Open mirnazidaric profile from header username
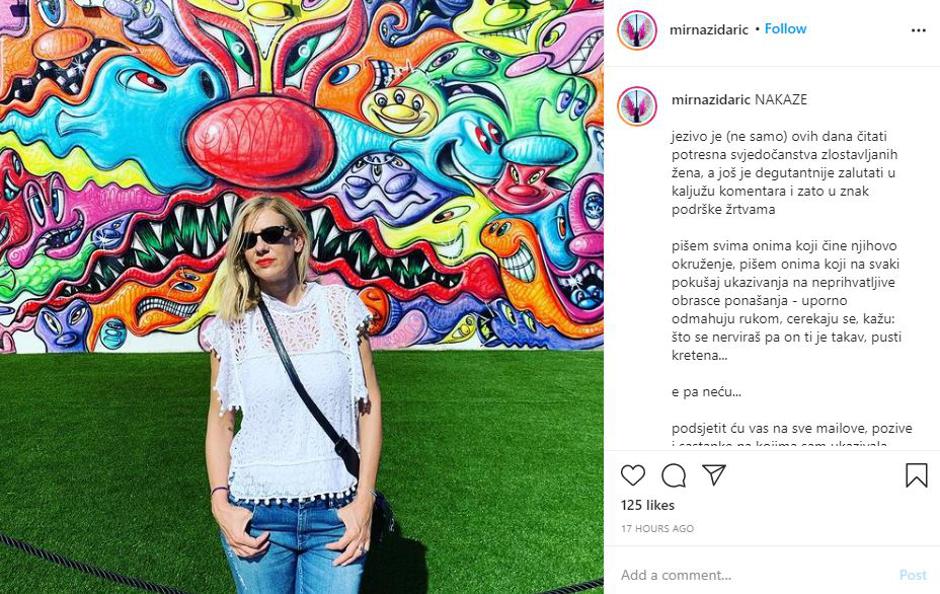Viewport: 940px width, 594px height. tap(709, 29)
